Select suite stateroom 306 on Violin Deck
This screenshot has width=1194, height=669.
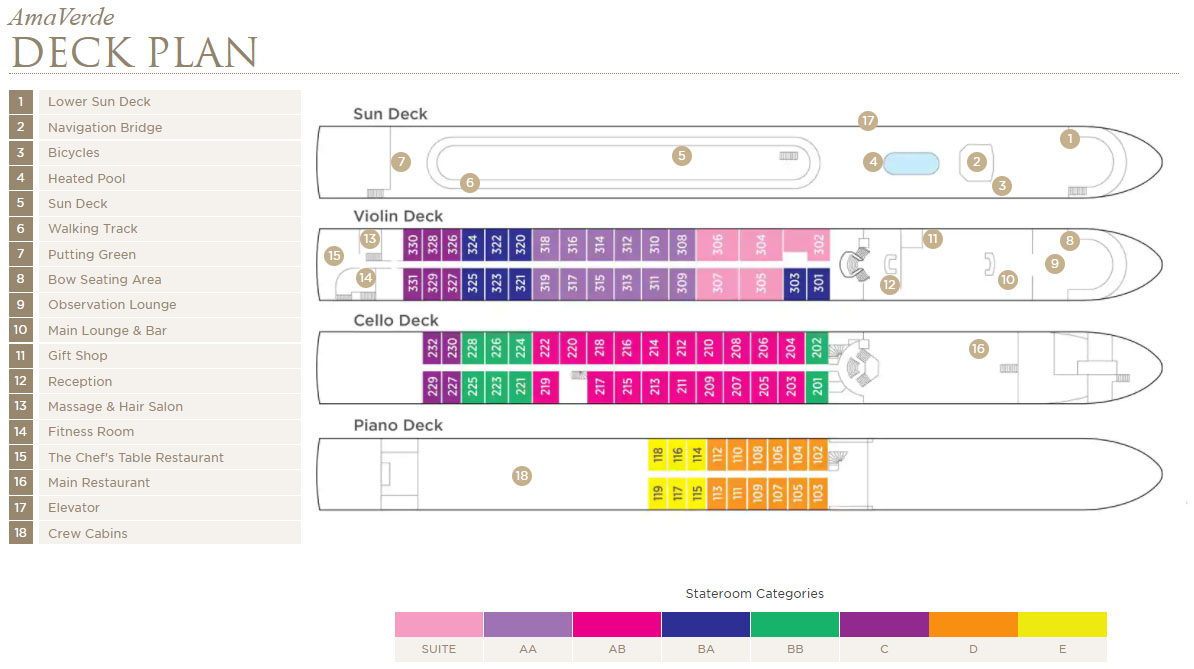pyautogui.click(x=717, y=244)
